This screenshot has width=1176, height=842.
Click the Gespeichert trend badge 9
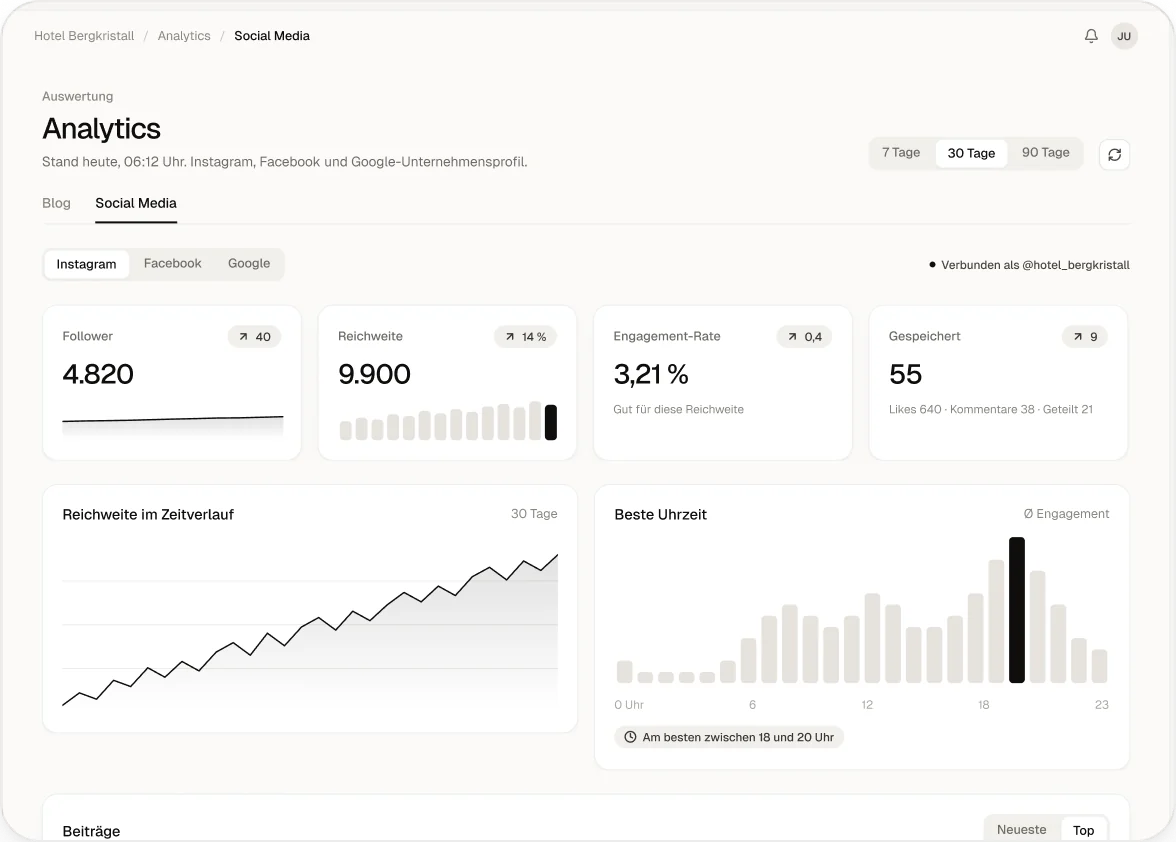point(1084,337)
